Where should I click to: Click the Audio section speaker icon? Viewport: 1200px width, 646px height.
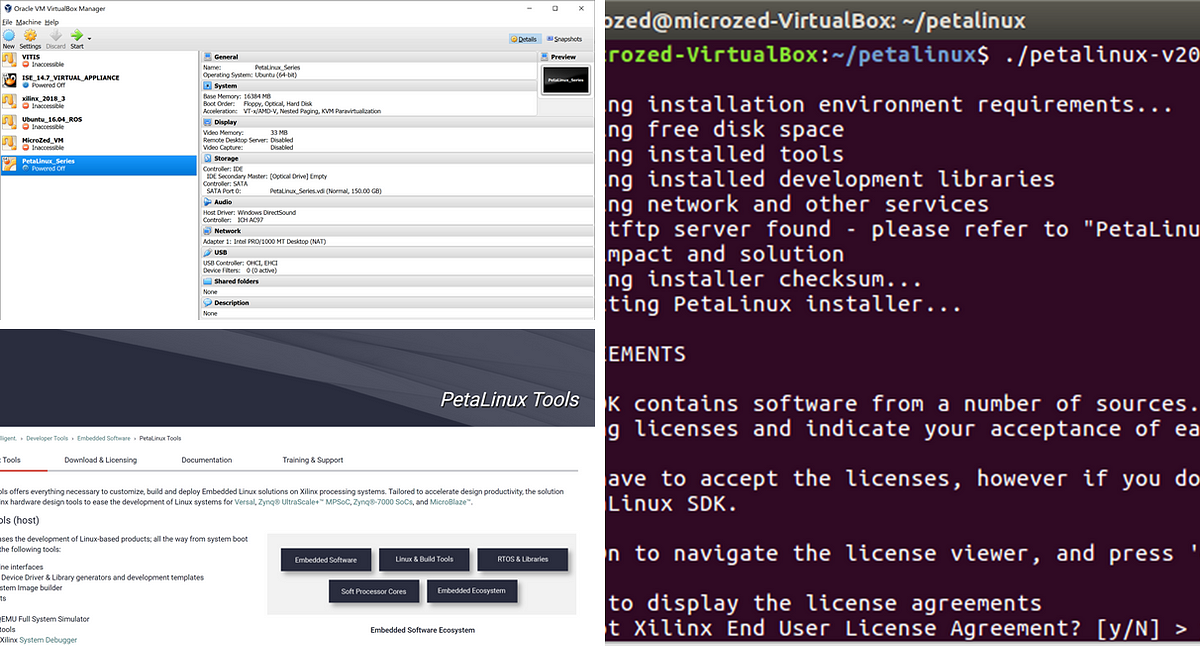[207, 202]
